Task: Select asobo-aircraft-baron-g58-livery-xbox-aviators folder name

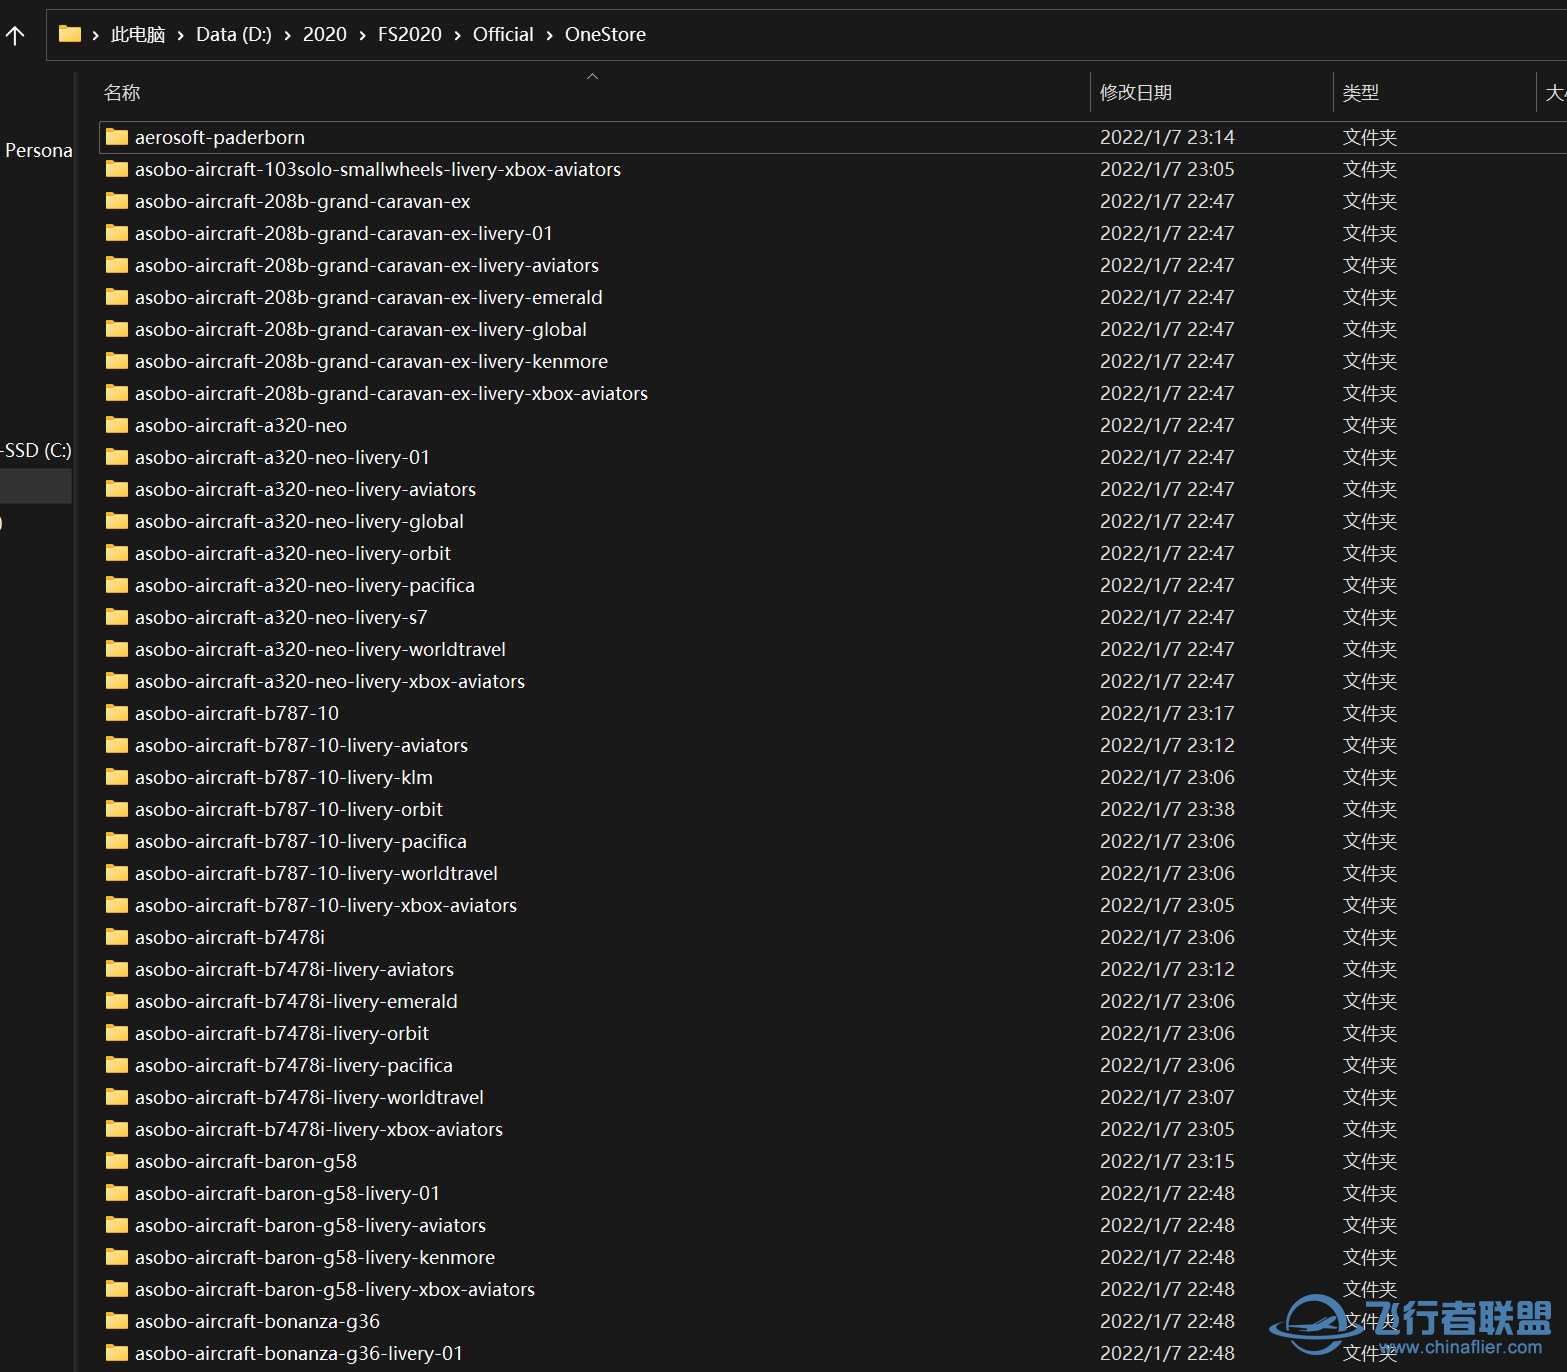Action: click(x=335, y=1289)
